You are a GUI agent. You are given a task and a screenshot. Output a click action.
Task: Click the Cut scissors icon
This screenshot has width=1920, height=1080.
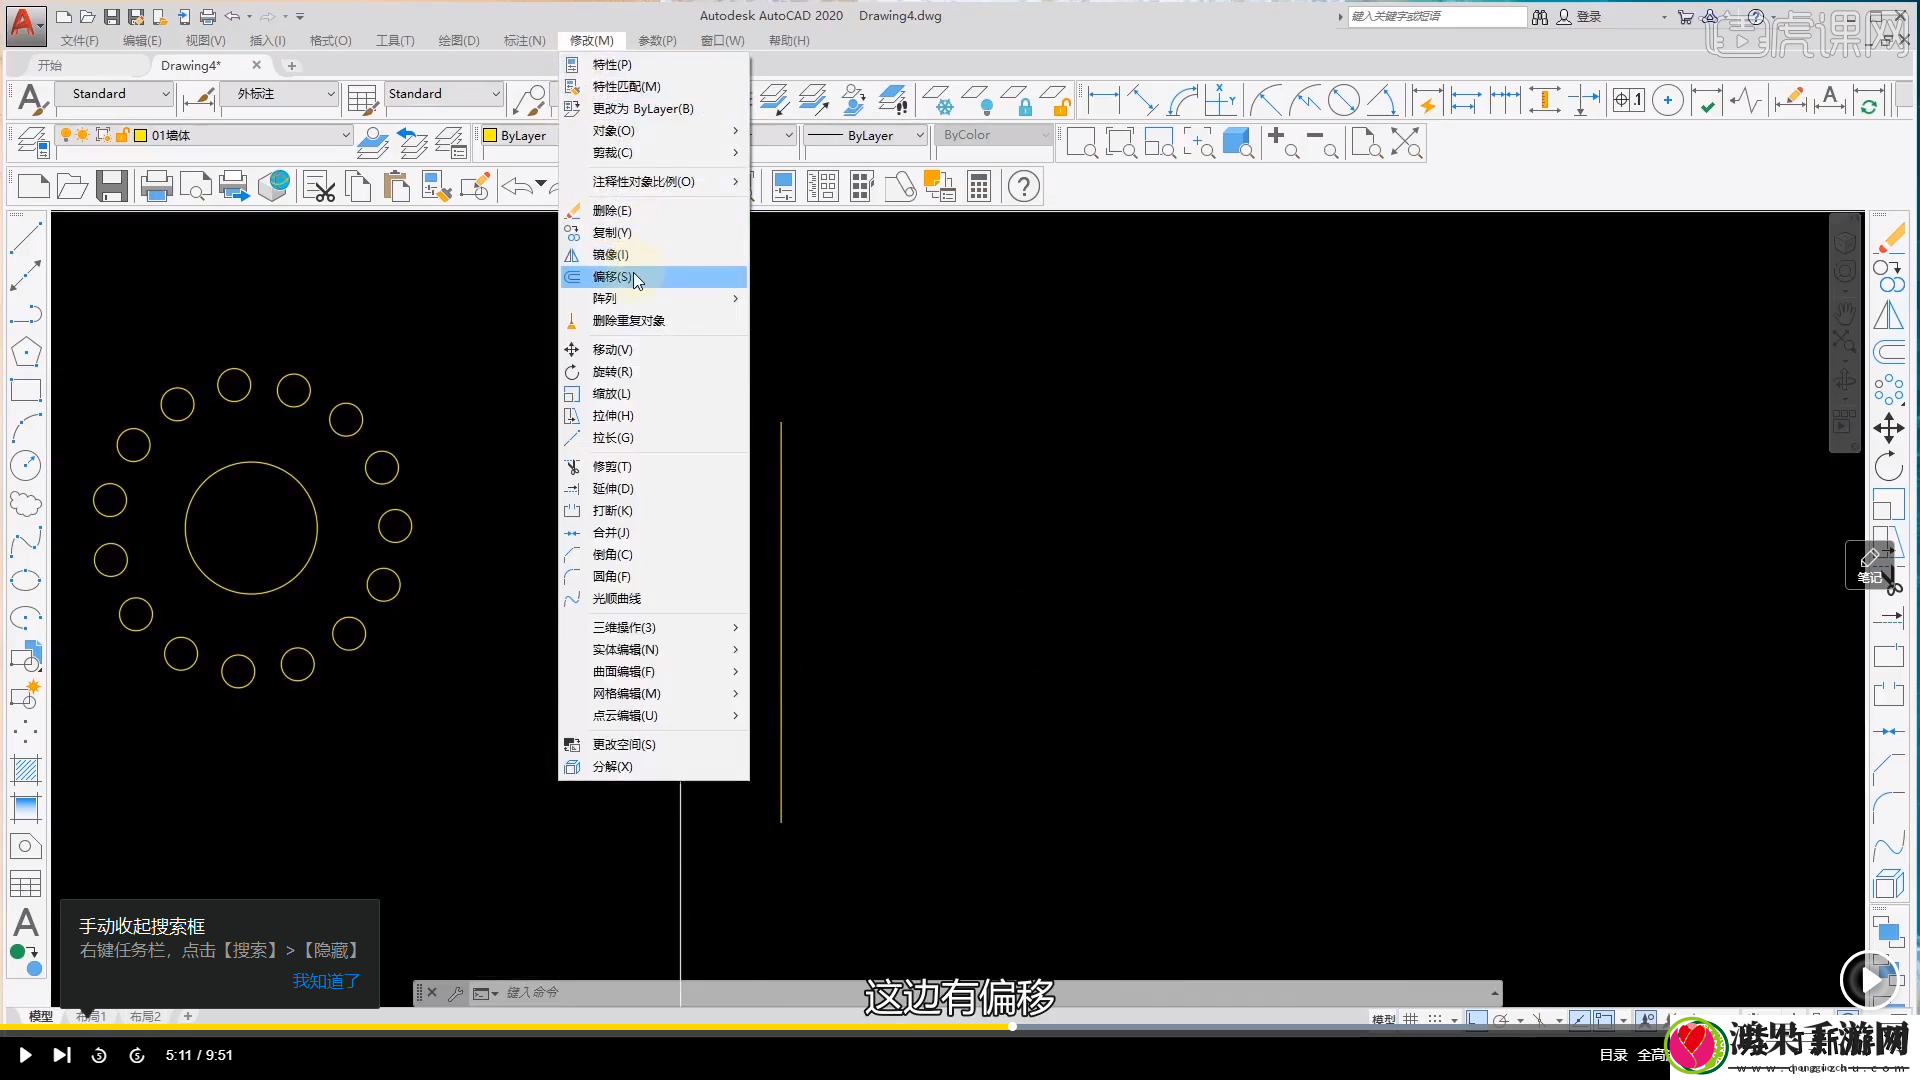pyautogui.click(x=320, y=186)
